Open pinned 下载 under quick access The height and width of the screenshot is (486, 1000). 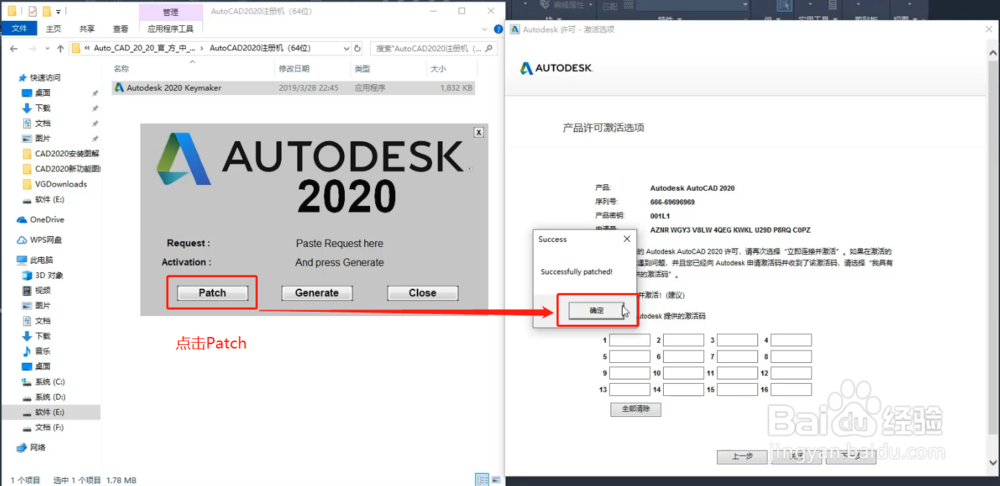(43, 108)
